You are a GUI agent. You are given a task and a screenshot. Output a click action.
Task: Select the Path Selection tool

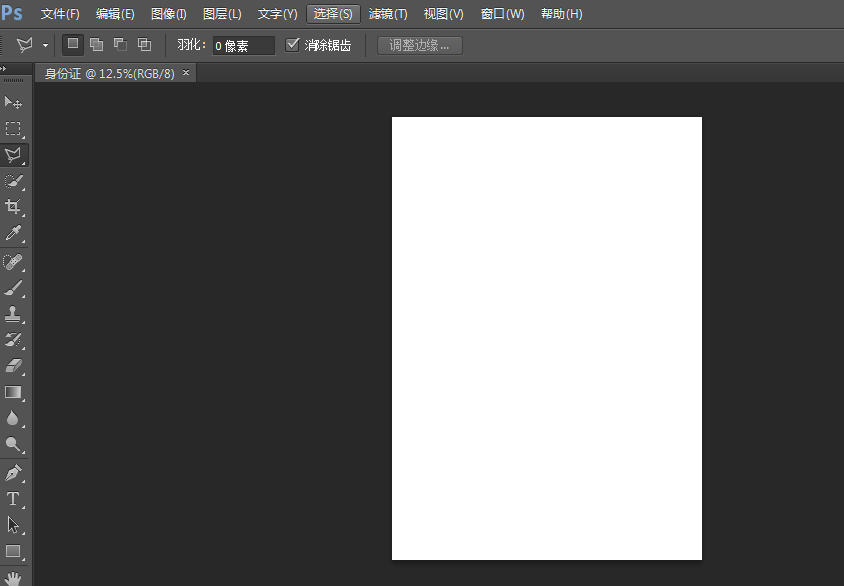(13, 525)
